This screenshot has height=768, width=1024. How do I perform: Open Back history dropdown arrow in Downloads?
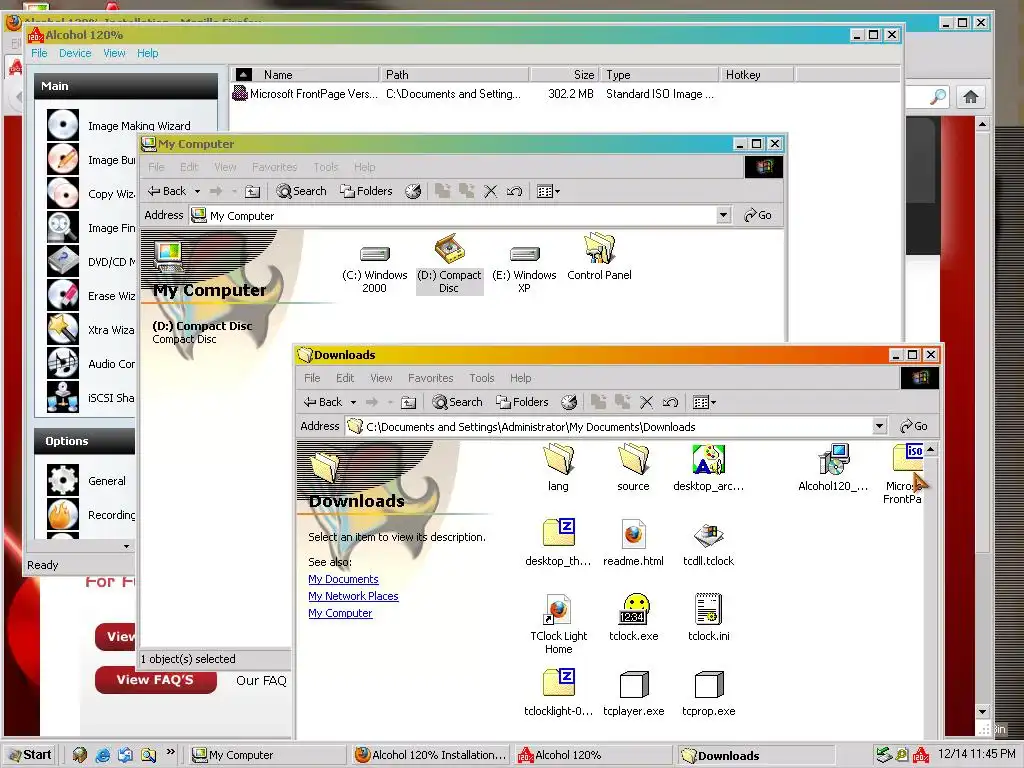[x=353, y=402]
